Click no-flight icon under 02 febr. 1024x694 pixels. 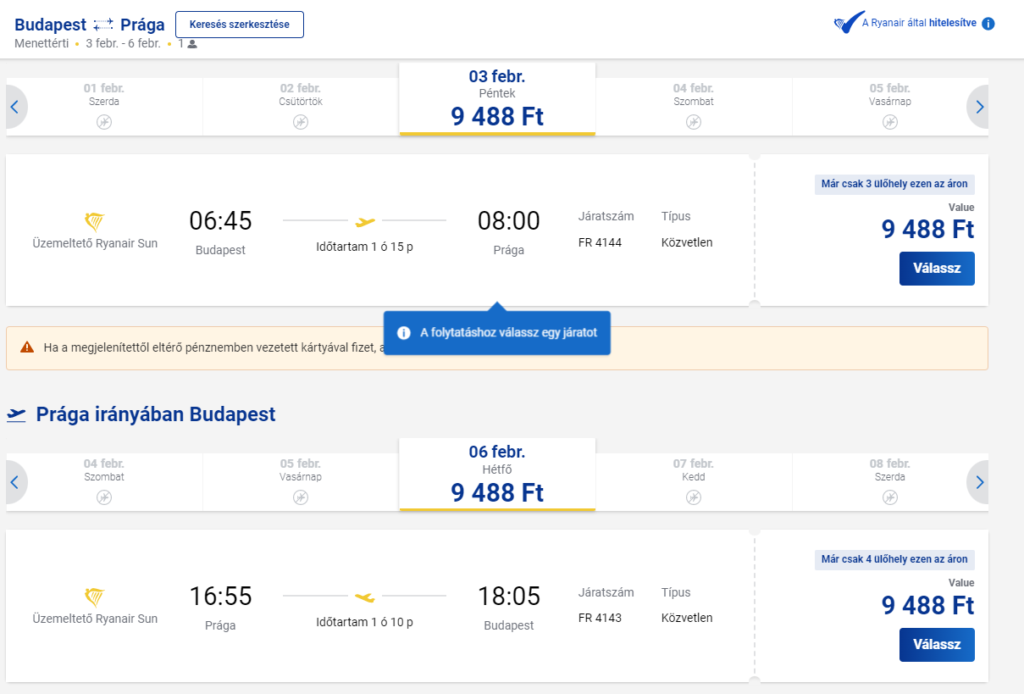300,121
